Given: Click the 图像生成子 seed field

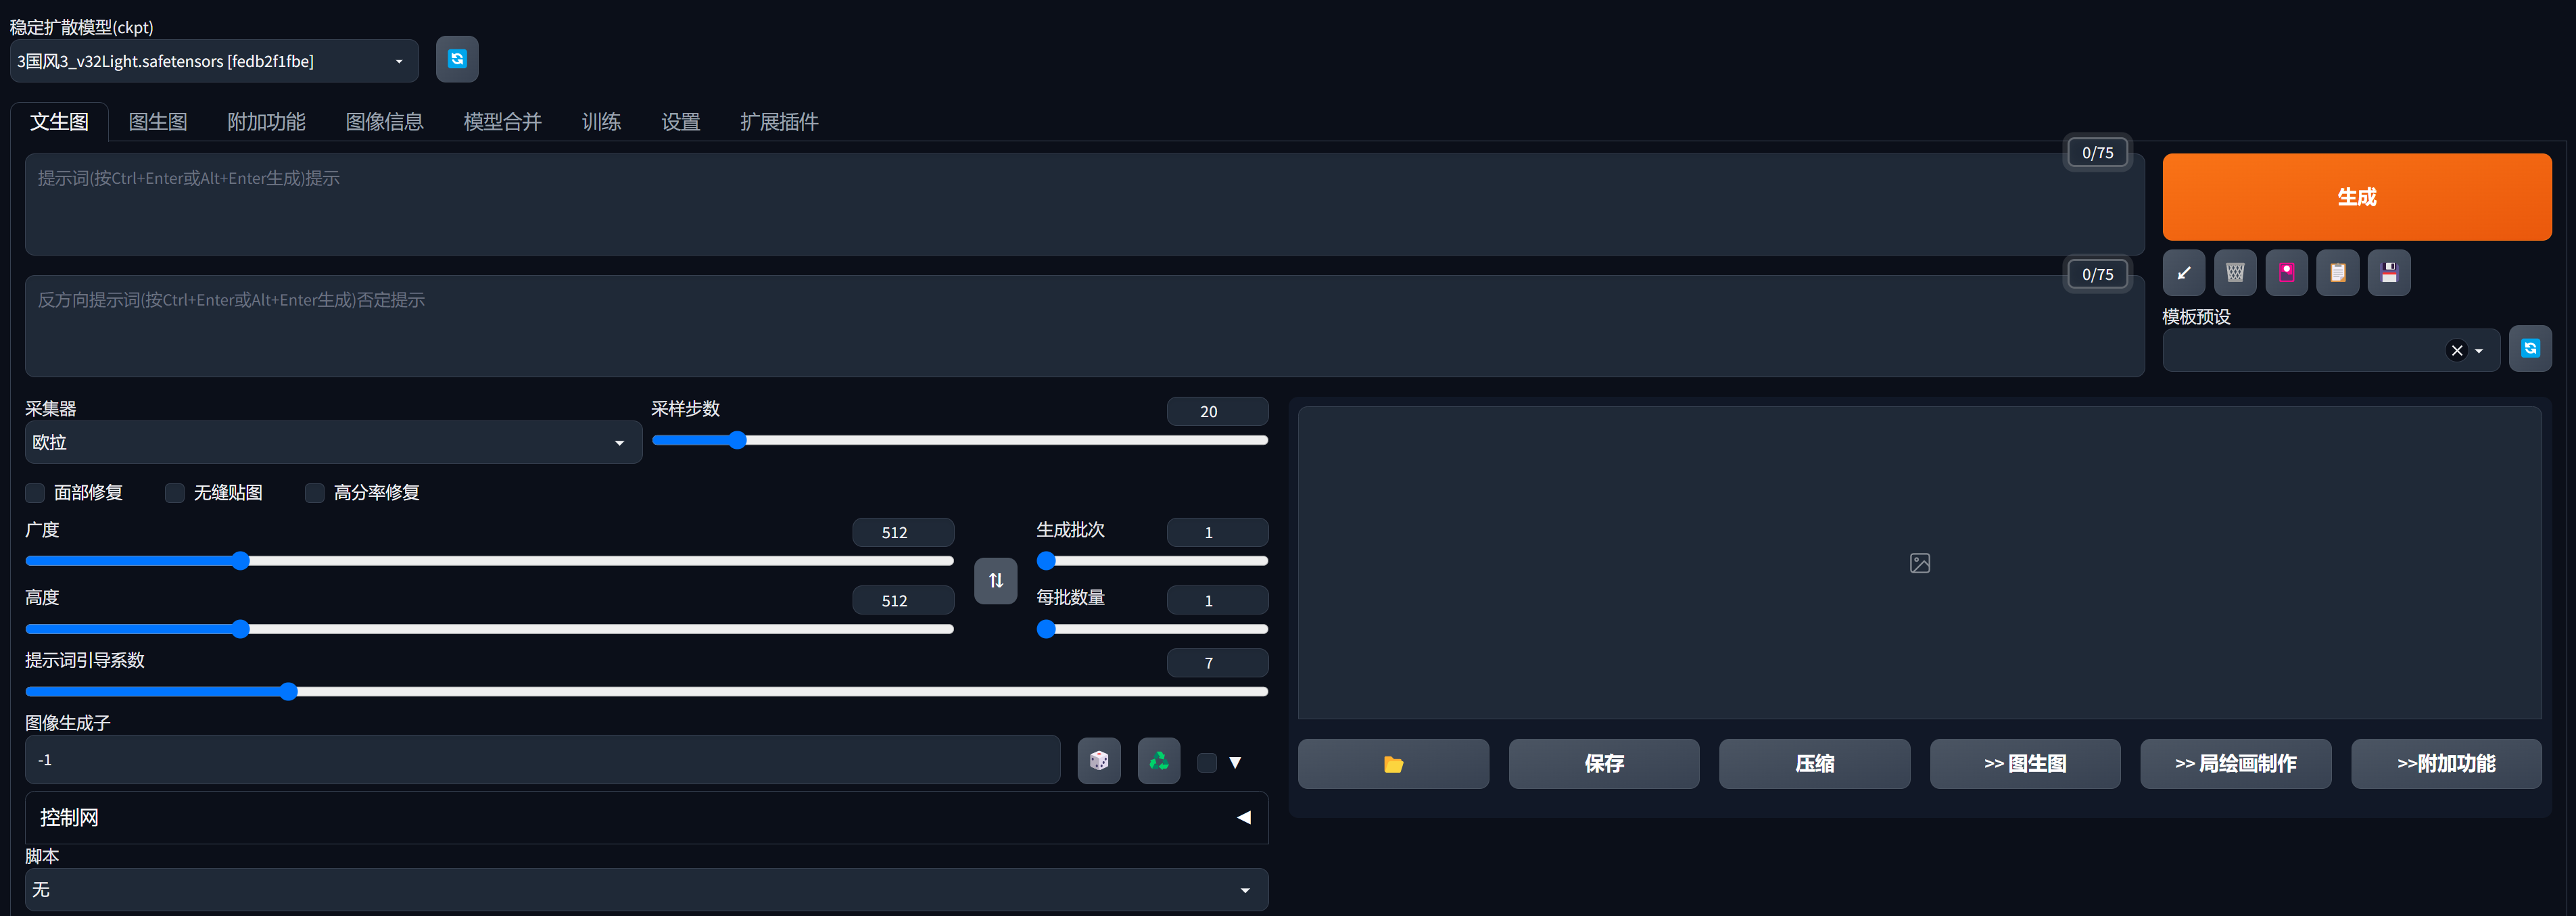Looking at the screenshot, I should pos(542,760).
